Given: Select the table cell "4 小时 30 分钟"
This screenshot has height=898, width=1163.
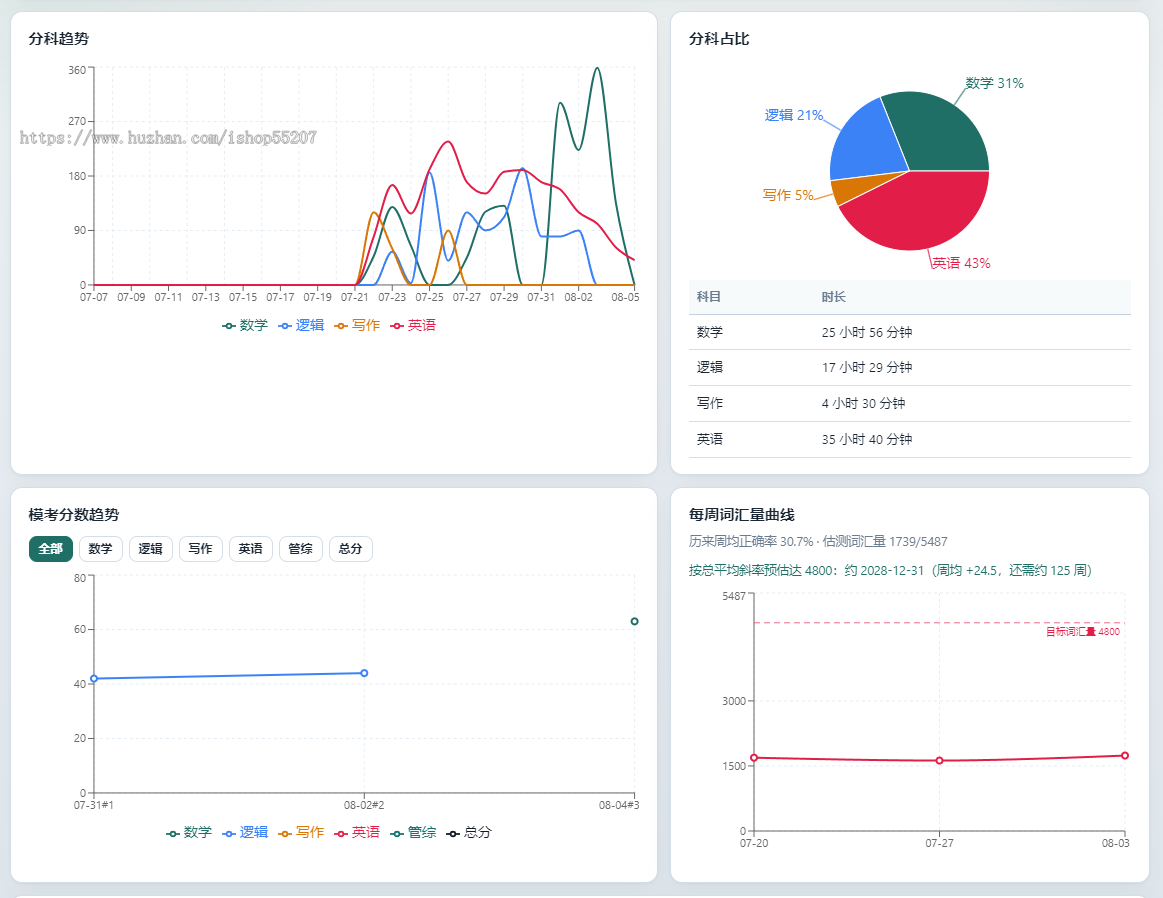Looking at the screenshot, I should coord(863,403).
